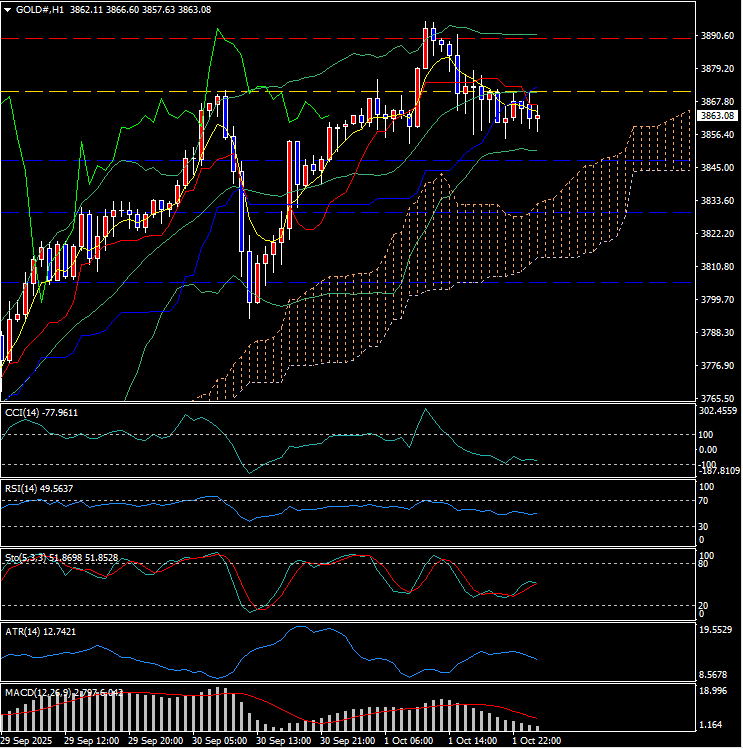
Task: Click the red dashed horizontal line near 3890
Action: (x=300, y=38)
